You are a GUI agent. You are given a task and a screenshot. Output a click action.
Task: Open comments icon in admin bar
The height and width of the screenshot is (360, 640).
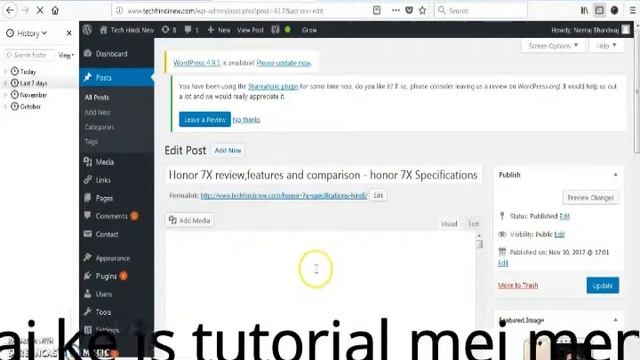191,30
